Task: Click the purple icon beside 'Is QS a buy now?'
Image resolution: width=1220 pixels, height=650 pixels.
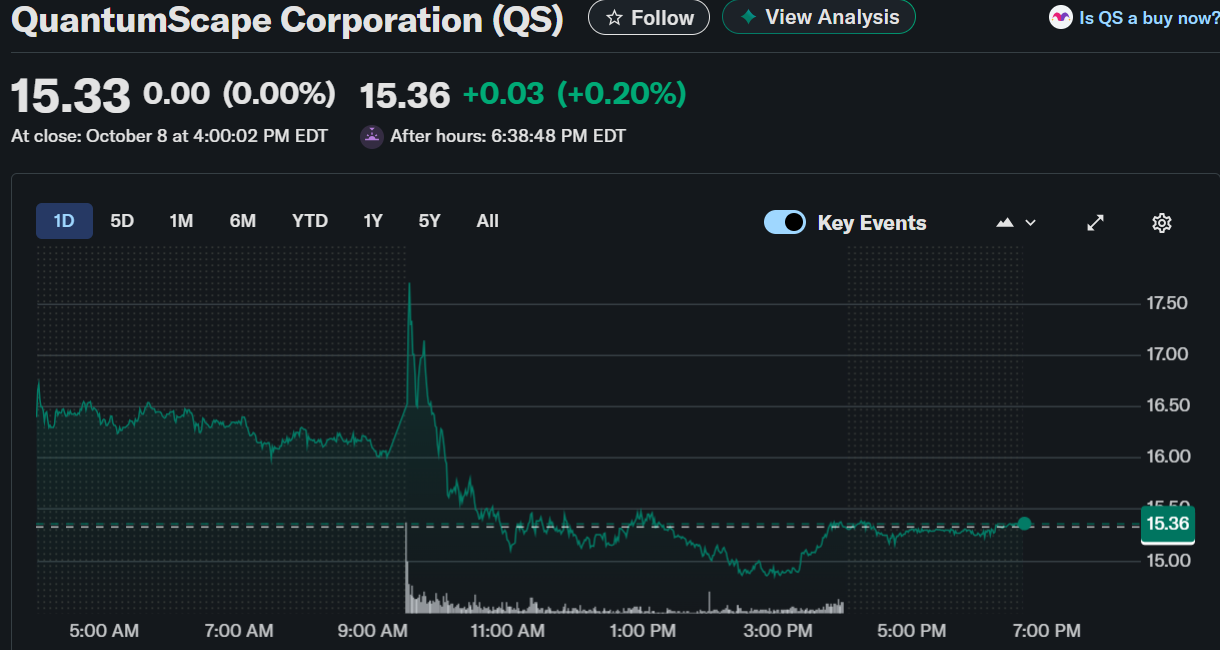Action: [x=1060, y=17]
